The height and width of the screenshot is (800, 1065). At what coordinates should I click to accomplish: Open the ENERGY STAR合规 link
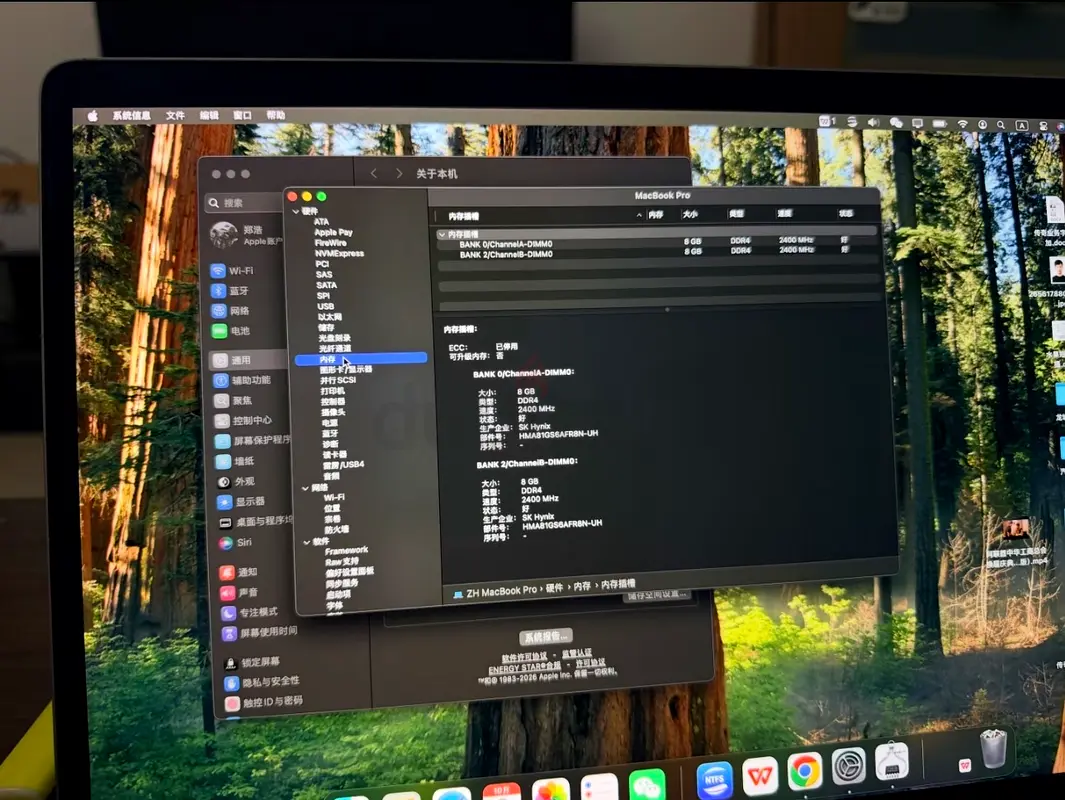click(x=524, y=669)
